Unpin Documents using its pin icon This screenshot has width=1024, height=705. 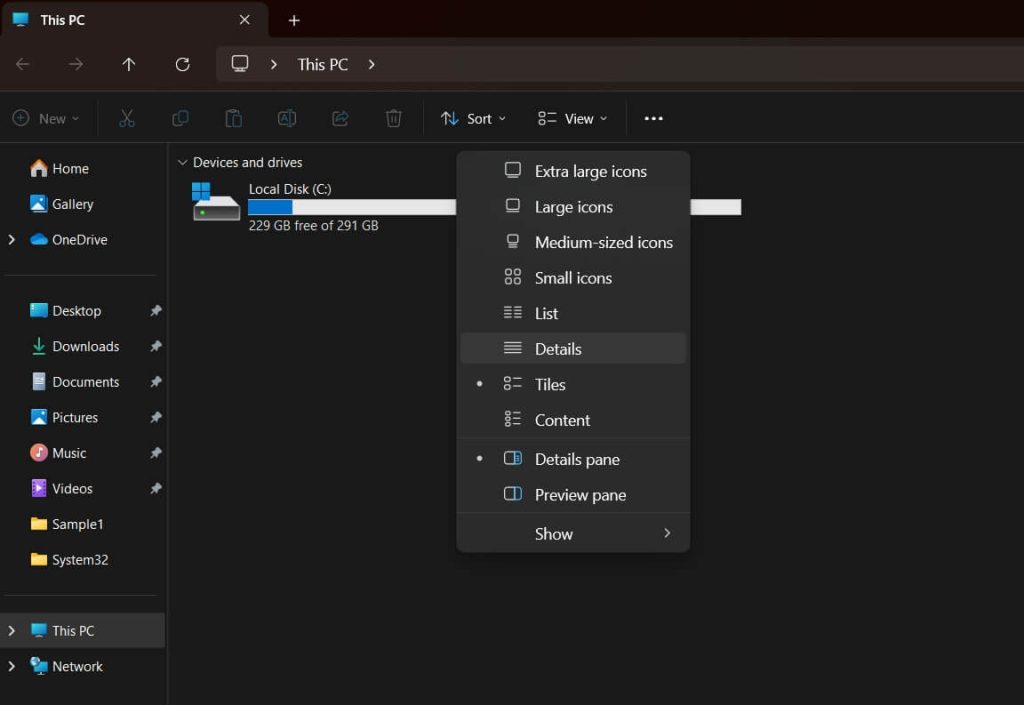coord(155,382)
